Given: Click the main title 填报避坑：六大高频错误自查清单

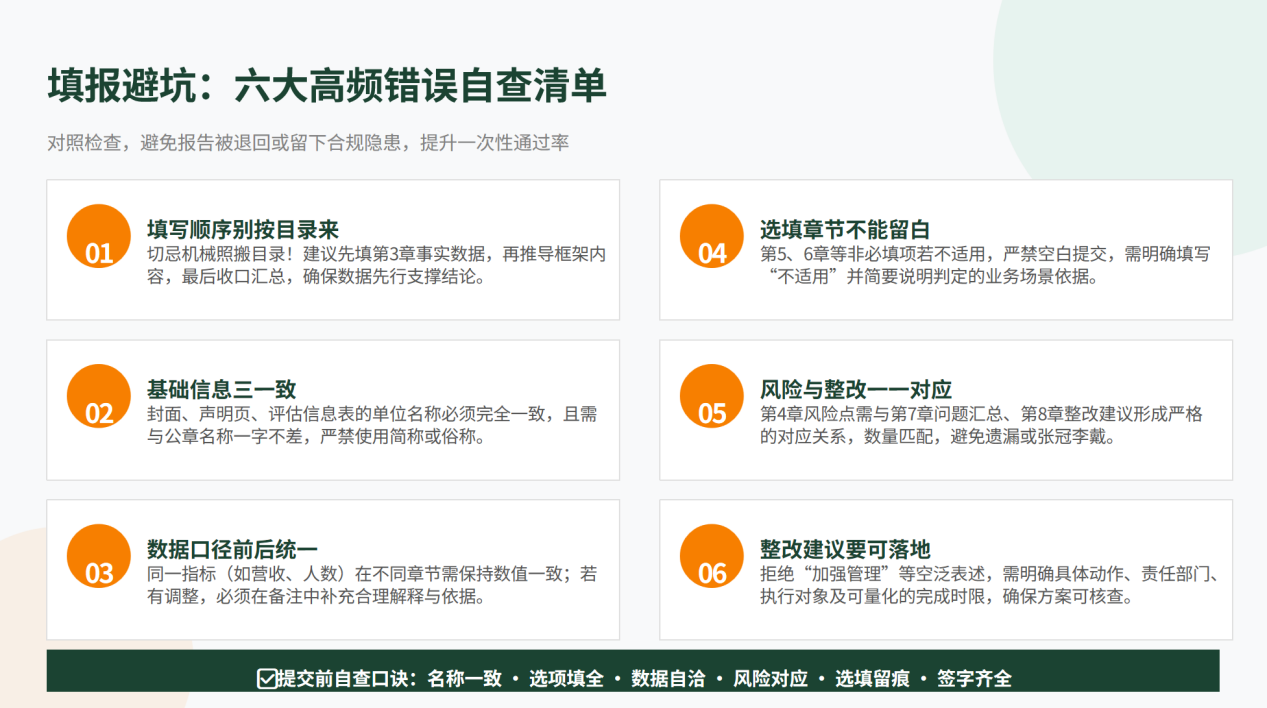Looking at the screenshot, I should (327, 86).
